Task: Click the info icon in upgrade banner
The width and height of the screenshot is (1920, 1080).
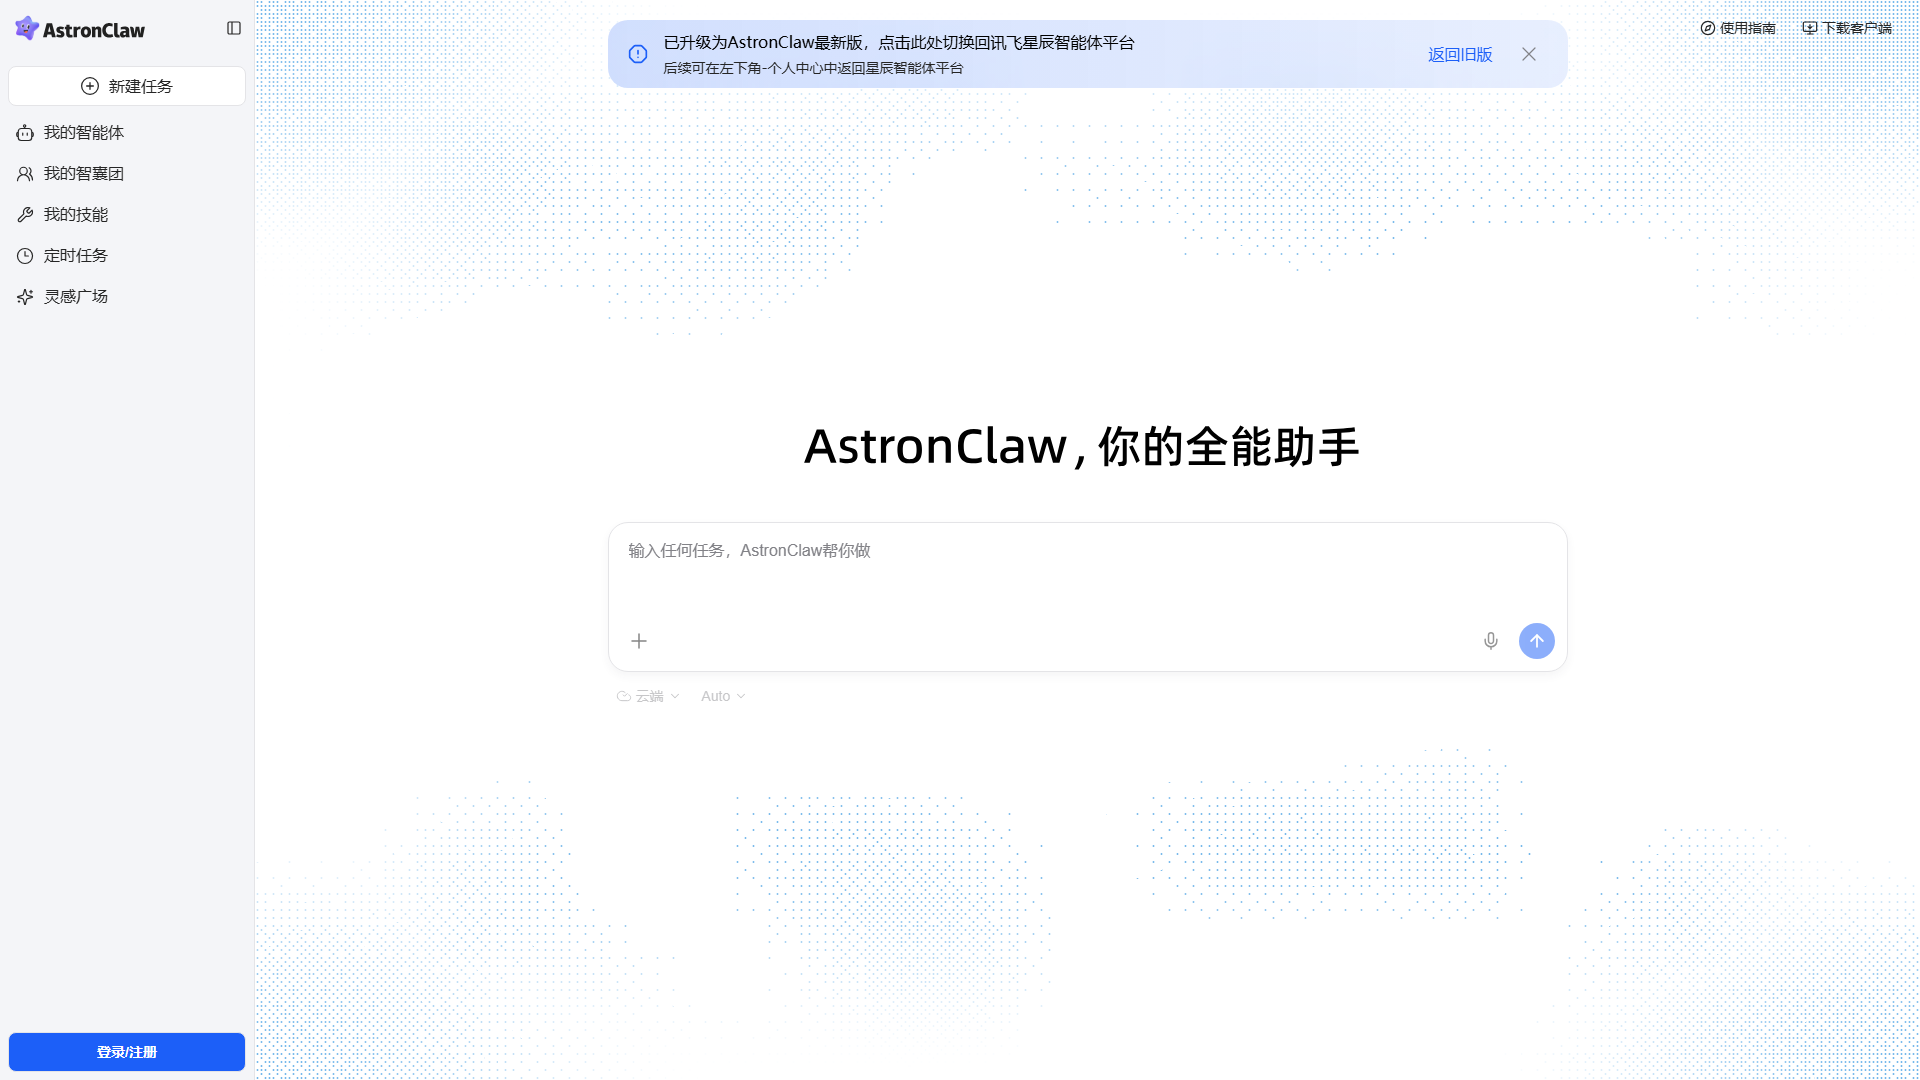Action: [x=638, y=54]
